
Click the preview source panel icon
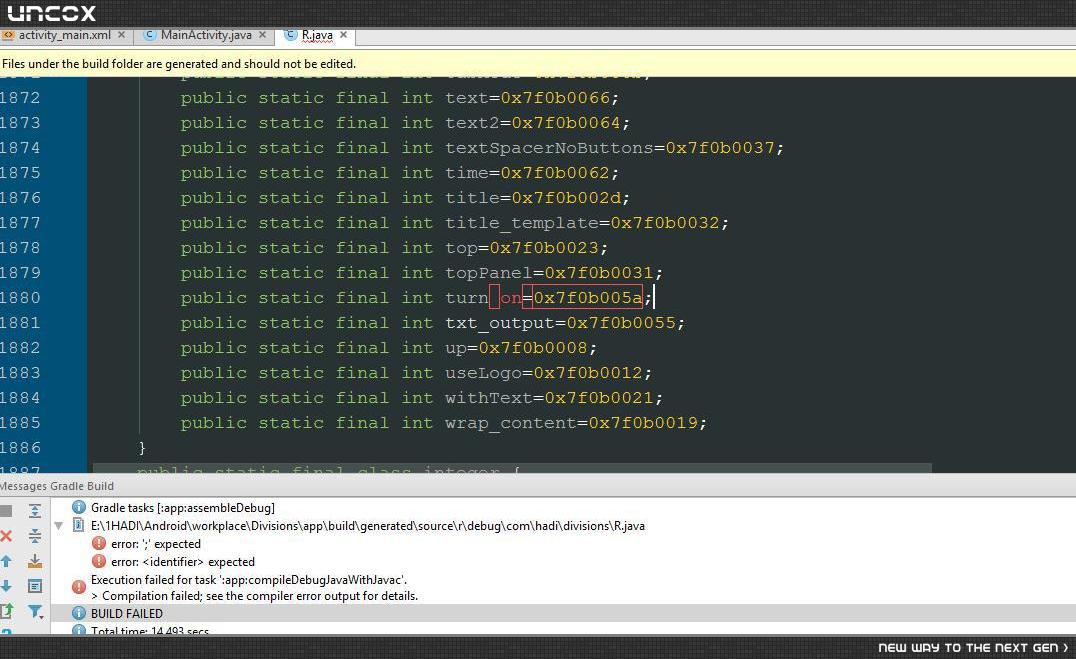(x=35, y=586)
